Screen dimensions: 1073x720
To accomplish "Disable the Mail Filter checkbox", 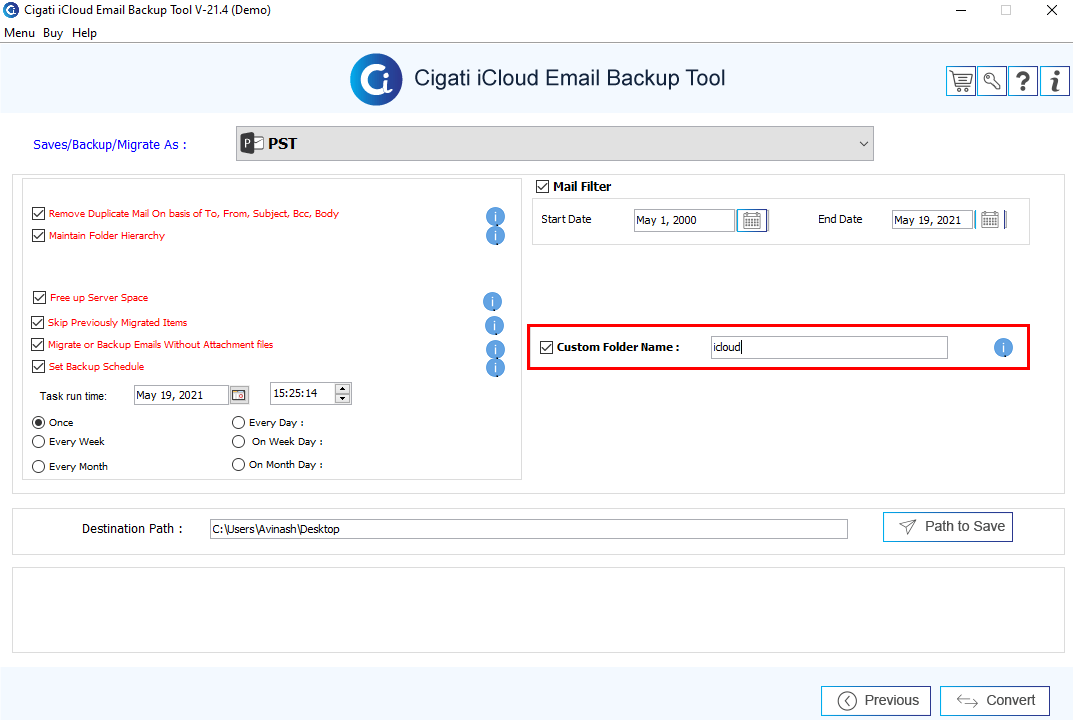I will 543,186.
